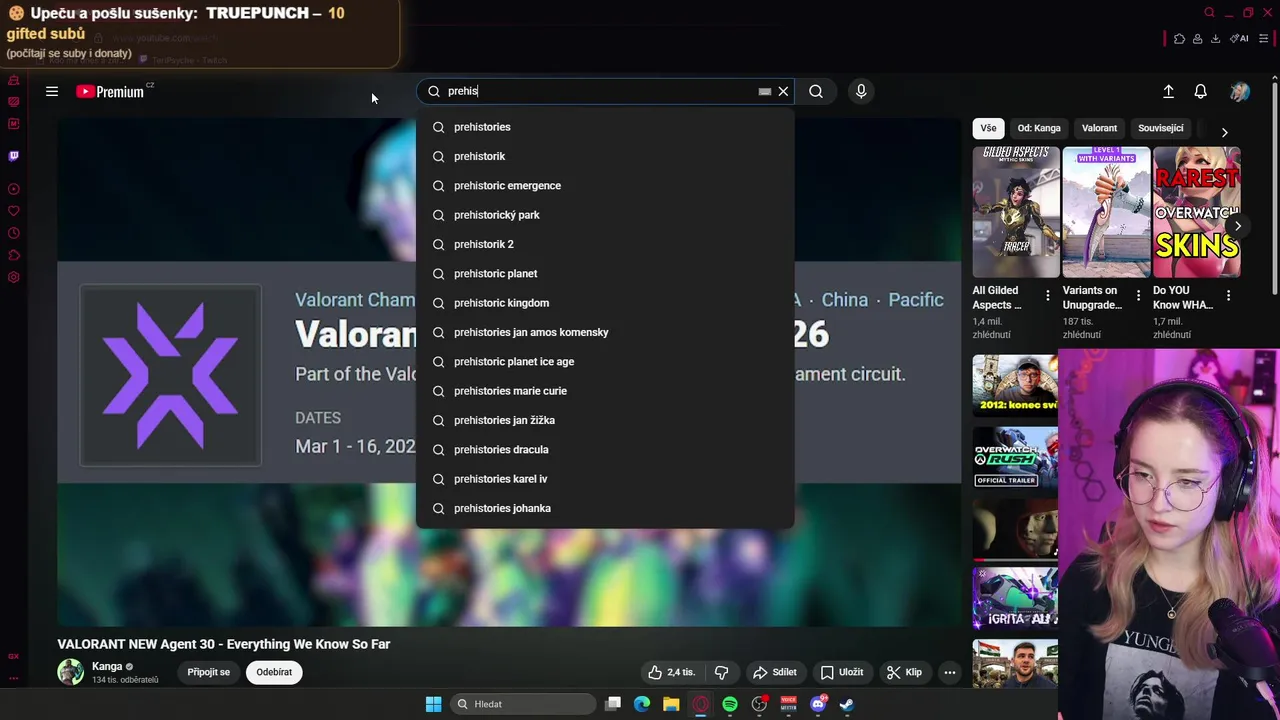Click the 'Klip' clip button
Image resolution: width=1280 pixels, height=720 pixels.
coord(904,672)
